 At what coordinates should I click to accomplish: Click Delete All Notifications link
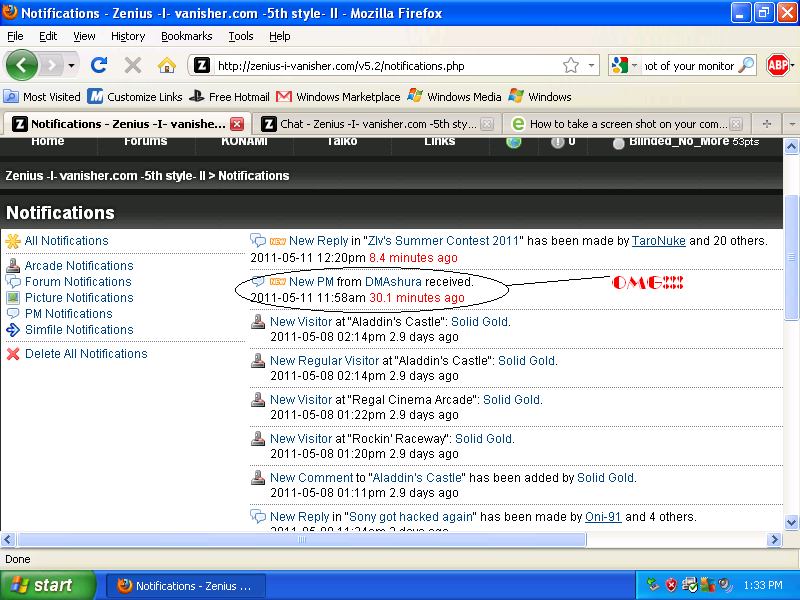(x=86, y=354)
